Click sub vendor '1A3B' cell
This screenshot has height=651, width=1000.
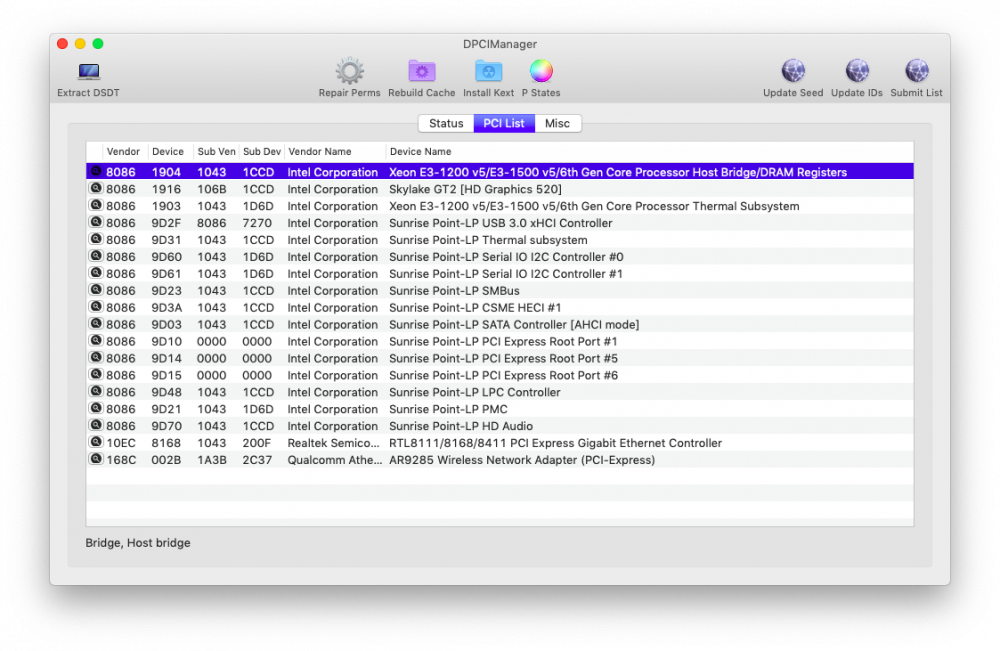tap(212, 460)
